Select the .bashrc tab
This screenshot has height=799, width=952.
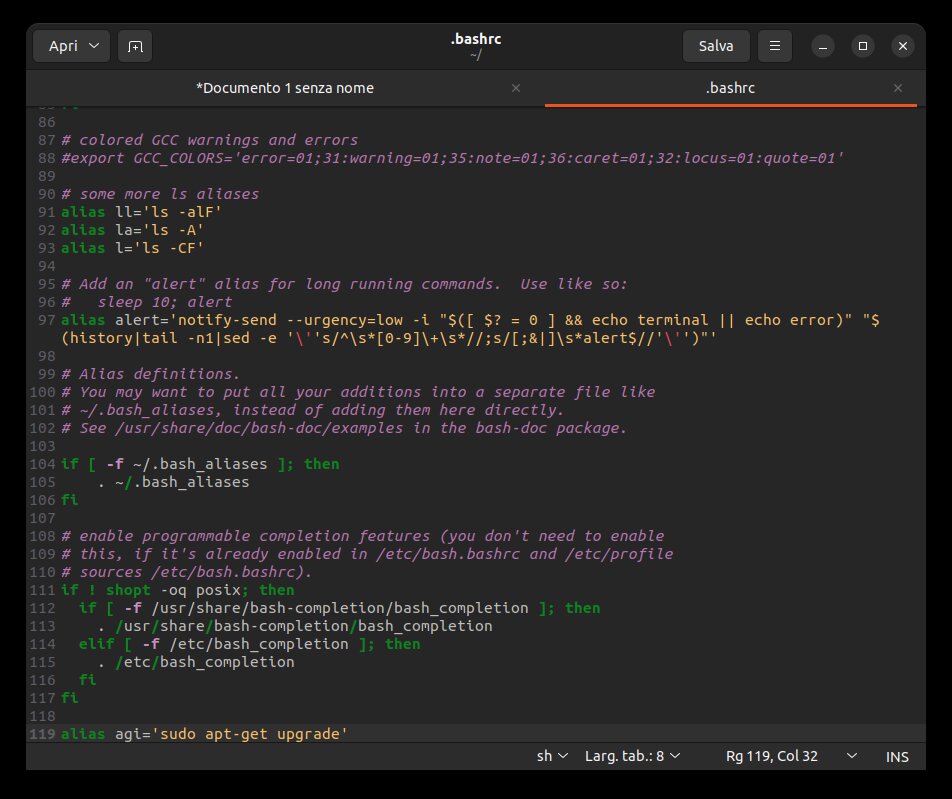[731, 88]
